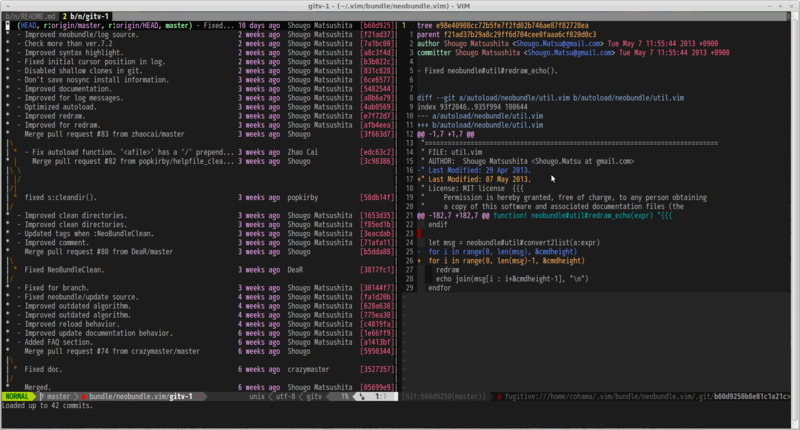Select commit 'Fixed initial cursor position in log.'
The width and height of the screenshot is (800, 430).
click(200, 62)
